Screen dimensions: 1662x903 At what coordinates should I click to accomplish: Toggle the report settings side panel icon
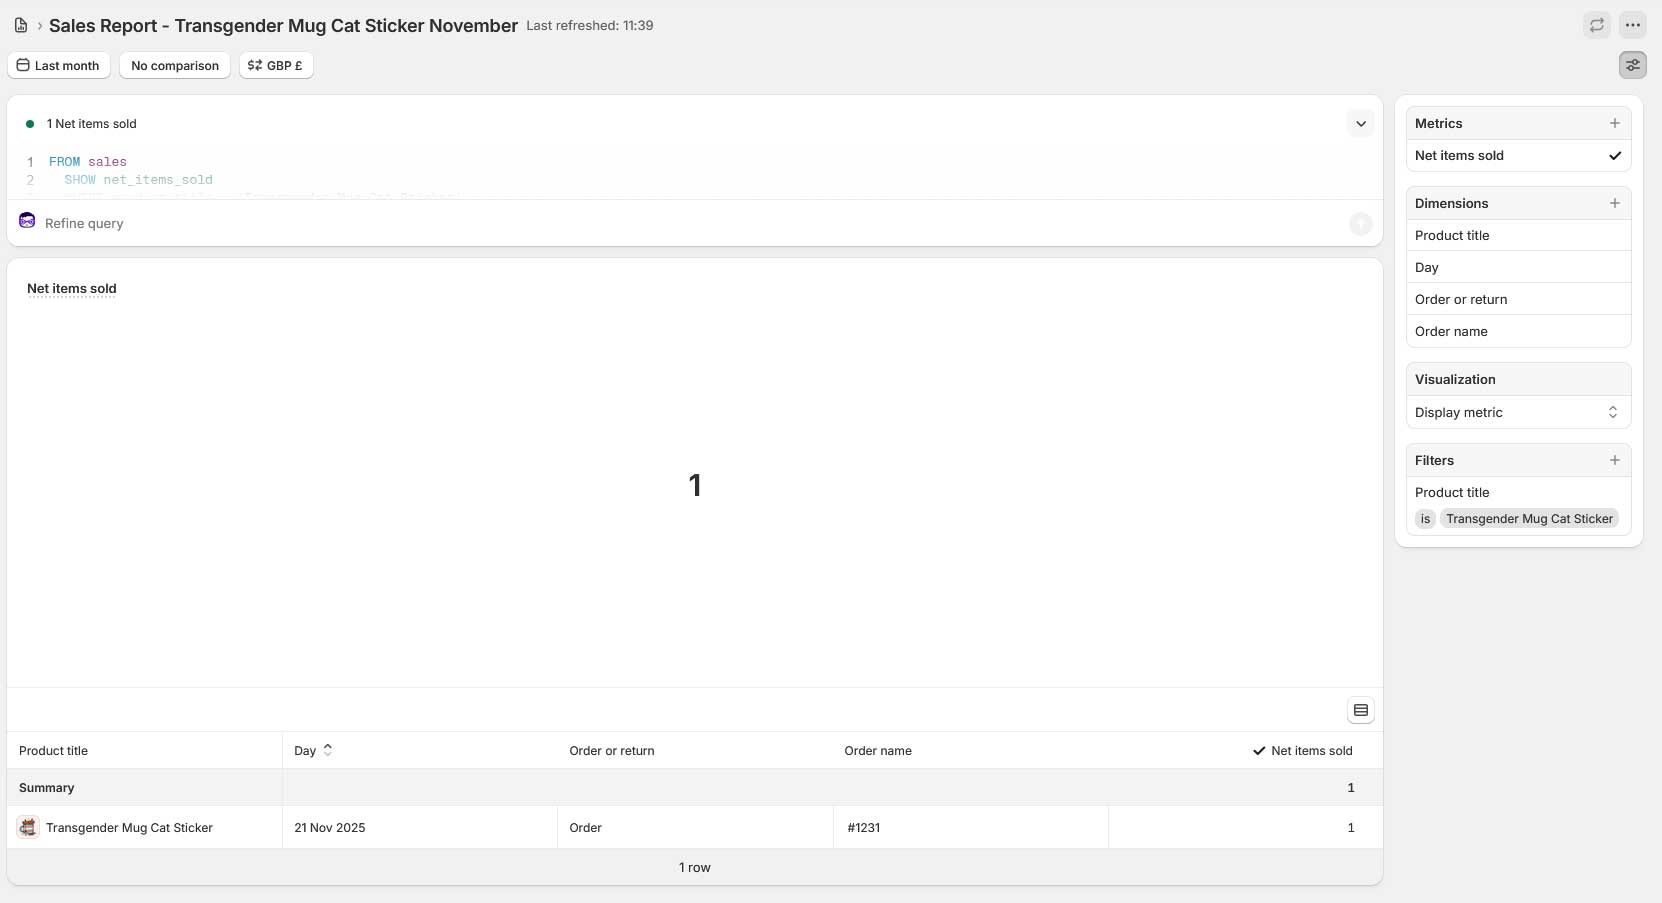(1633, 65)
